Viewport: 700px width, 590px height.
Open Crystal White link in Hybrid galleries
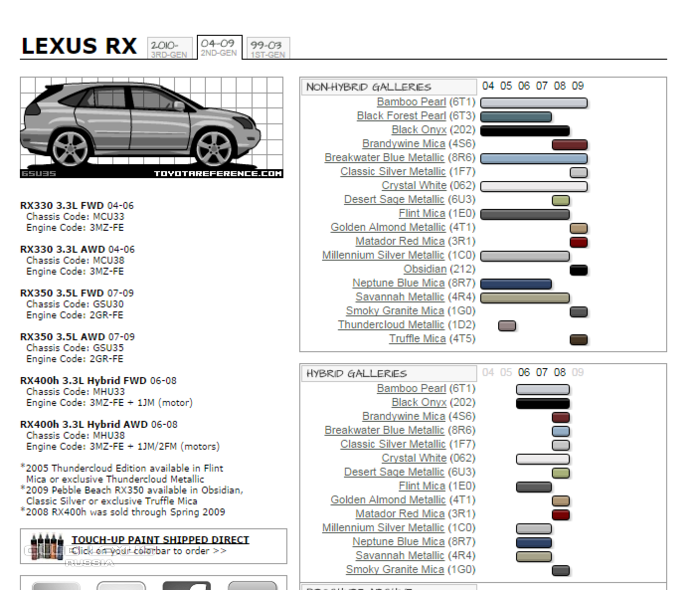tap(414, 458)
